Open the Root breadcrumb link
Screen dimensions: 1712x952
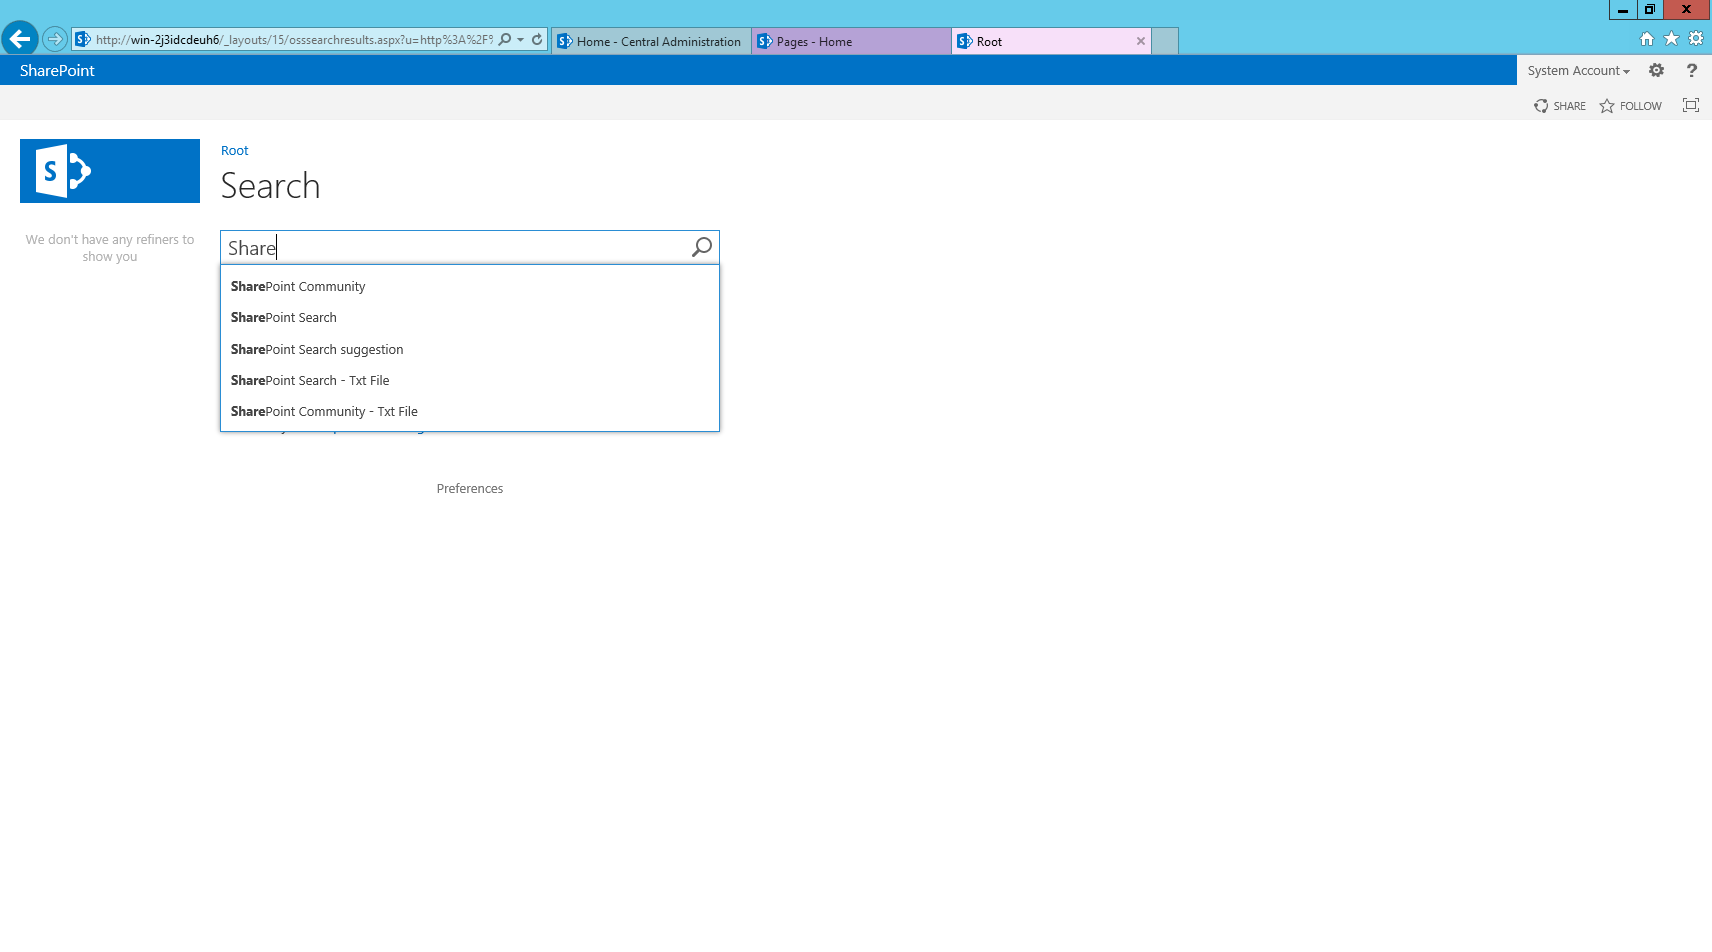click(x=234, y=150)
